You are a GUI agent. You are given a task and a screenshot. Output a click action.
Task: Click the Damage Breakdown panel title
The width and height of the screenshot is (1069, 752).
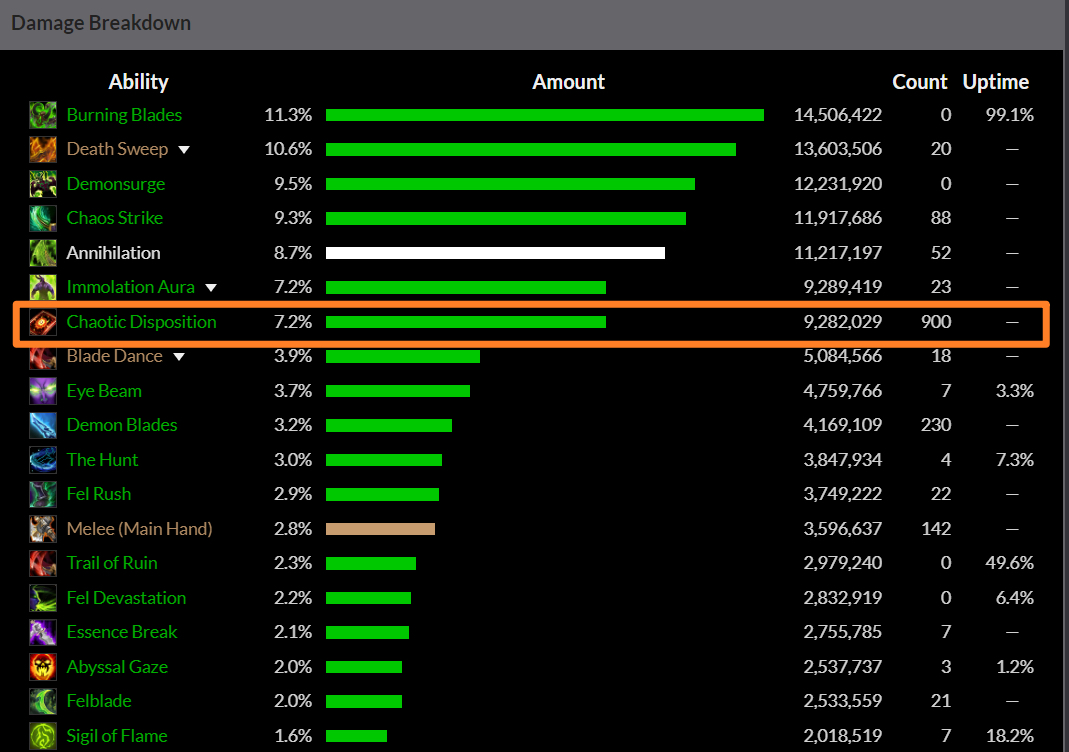[101, 22]
